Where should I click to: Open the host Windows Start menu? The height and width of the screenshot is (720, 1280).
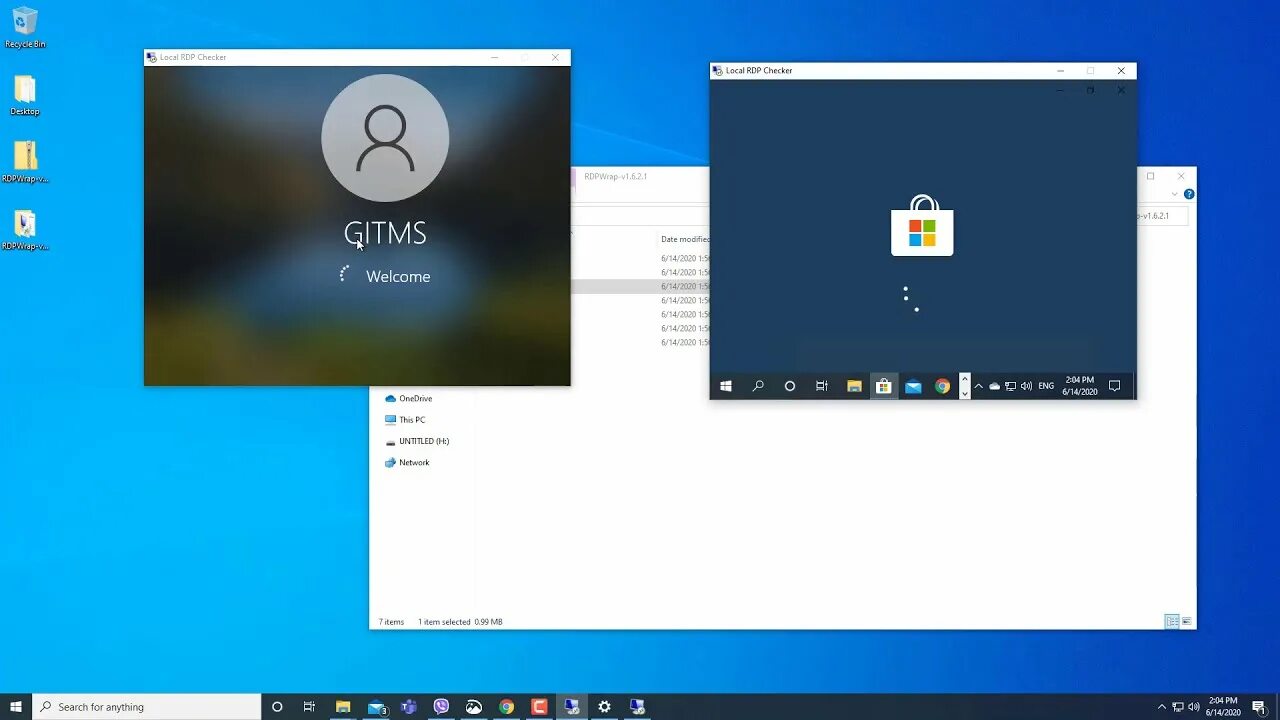[x=16, y=707]
